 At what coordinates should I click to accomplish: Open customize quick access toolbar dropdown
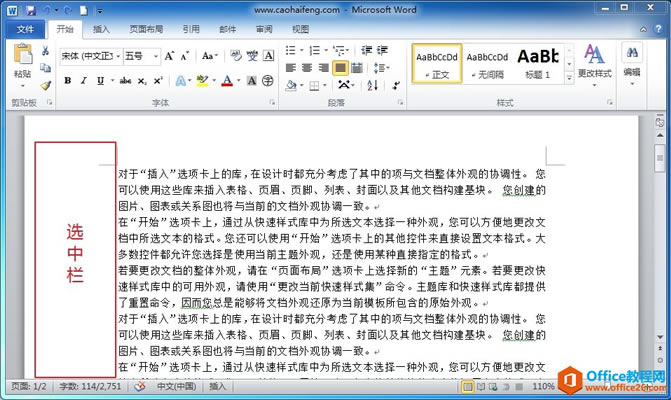tap(100, 11)
